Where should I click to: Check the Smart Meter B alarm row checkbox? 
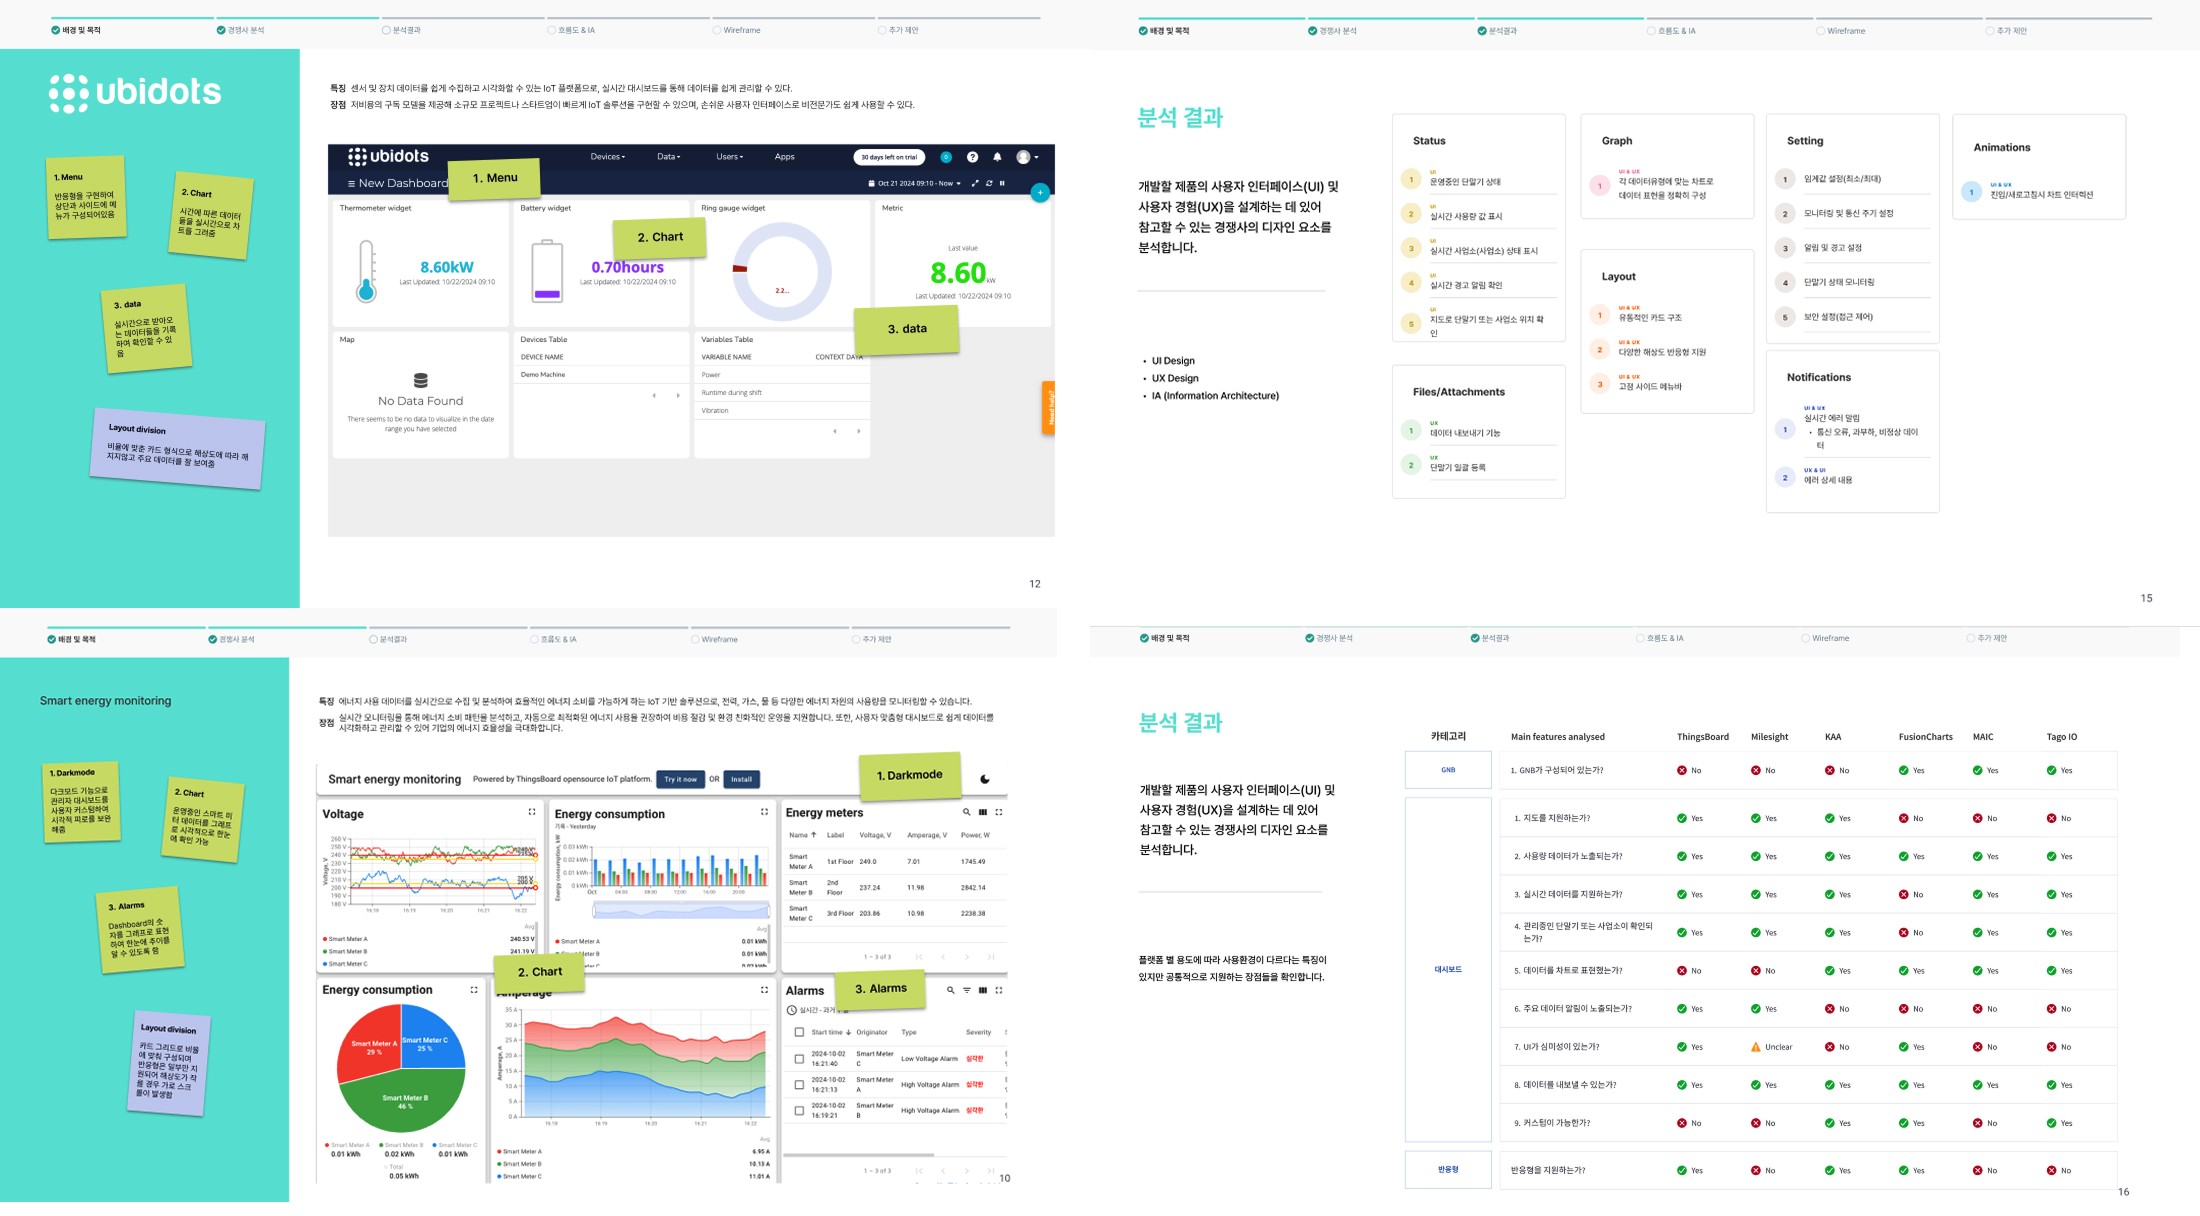click(799, 1110)
